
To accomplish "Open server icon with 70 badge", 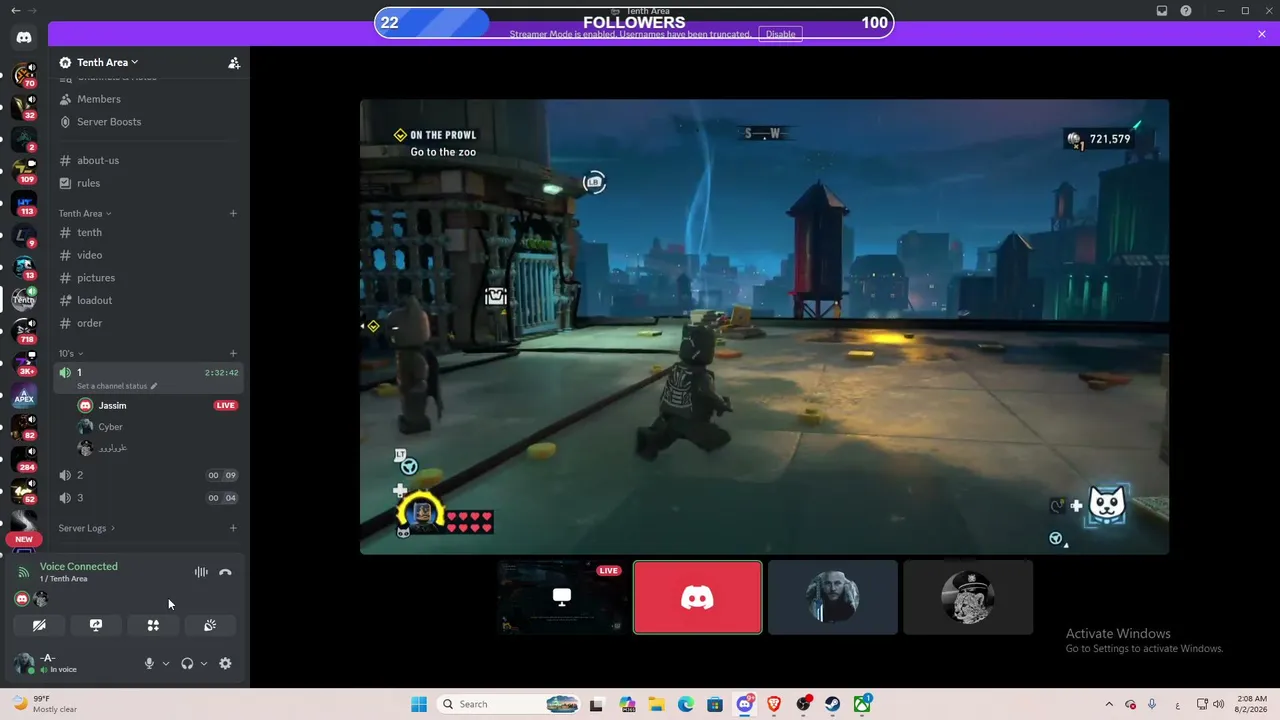I will coord(24,75).
